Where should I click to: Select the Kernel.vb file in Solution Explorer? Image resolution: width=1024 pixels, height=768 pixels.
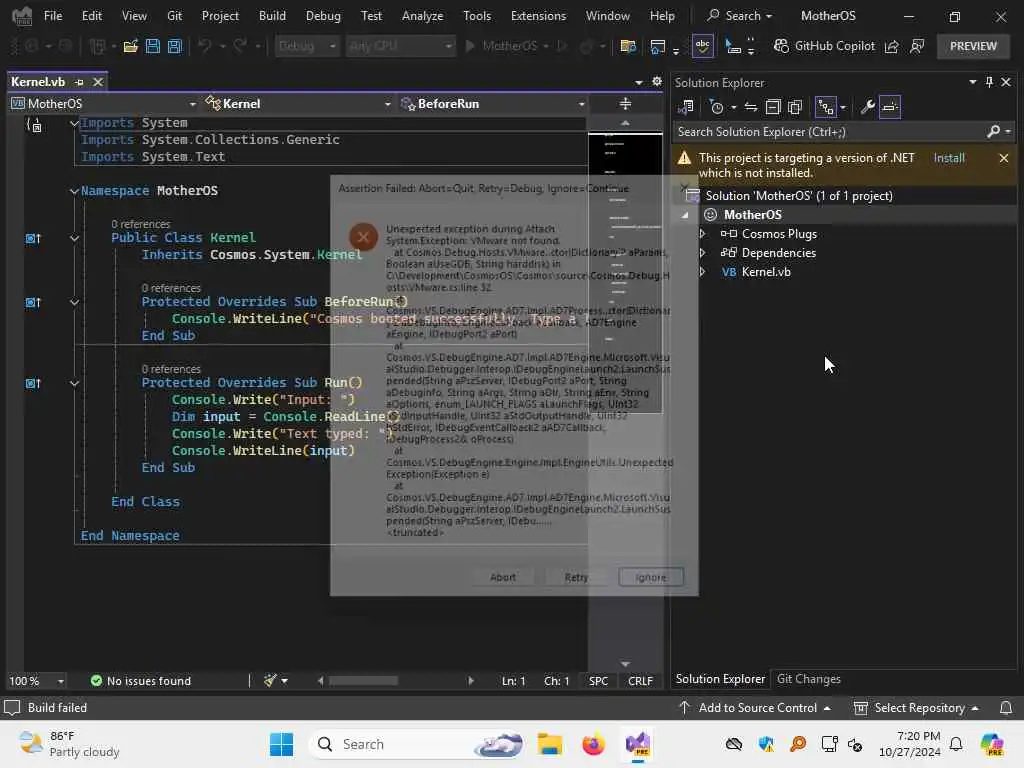[x=765, y=272]
